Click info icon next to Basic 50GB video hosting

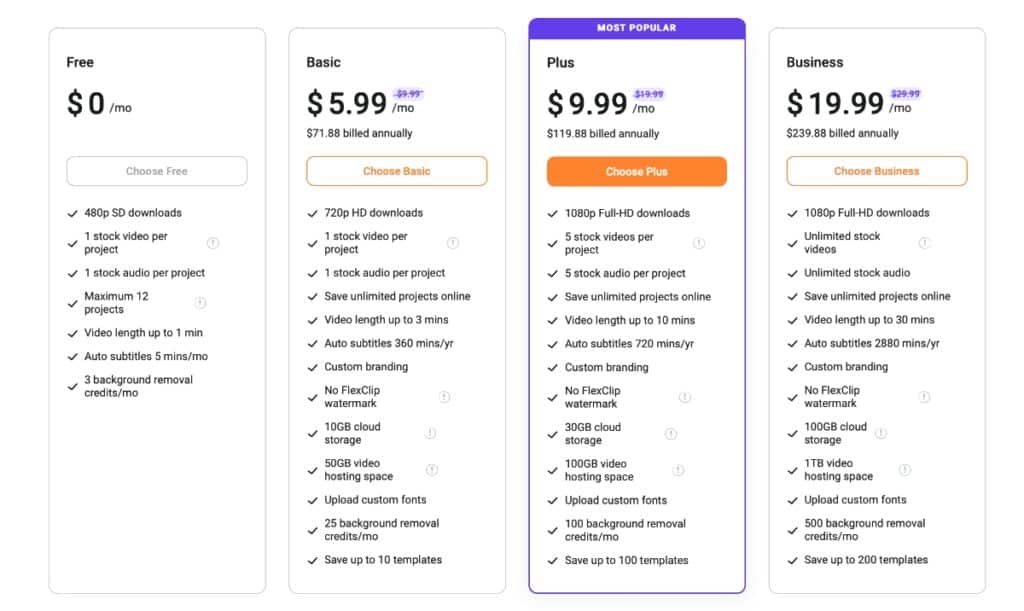click(432, 470)
